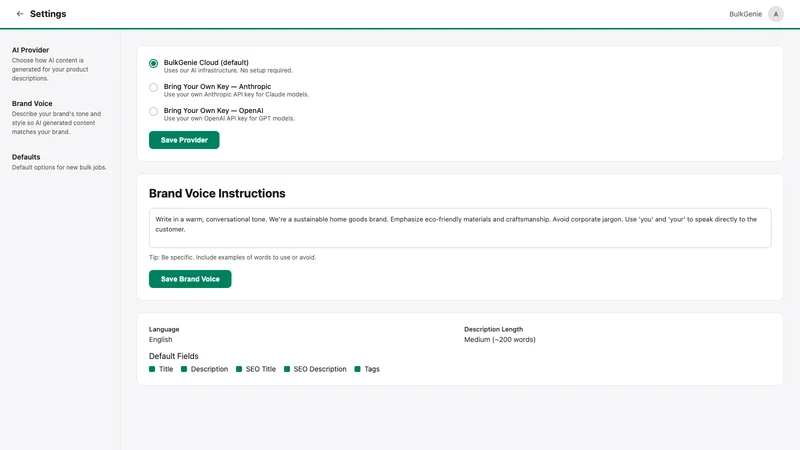Click the Language value 'English'

pyautogui.click(x=161, y=339)
